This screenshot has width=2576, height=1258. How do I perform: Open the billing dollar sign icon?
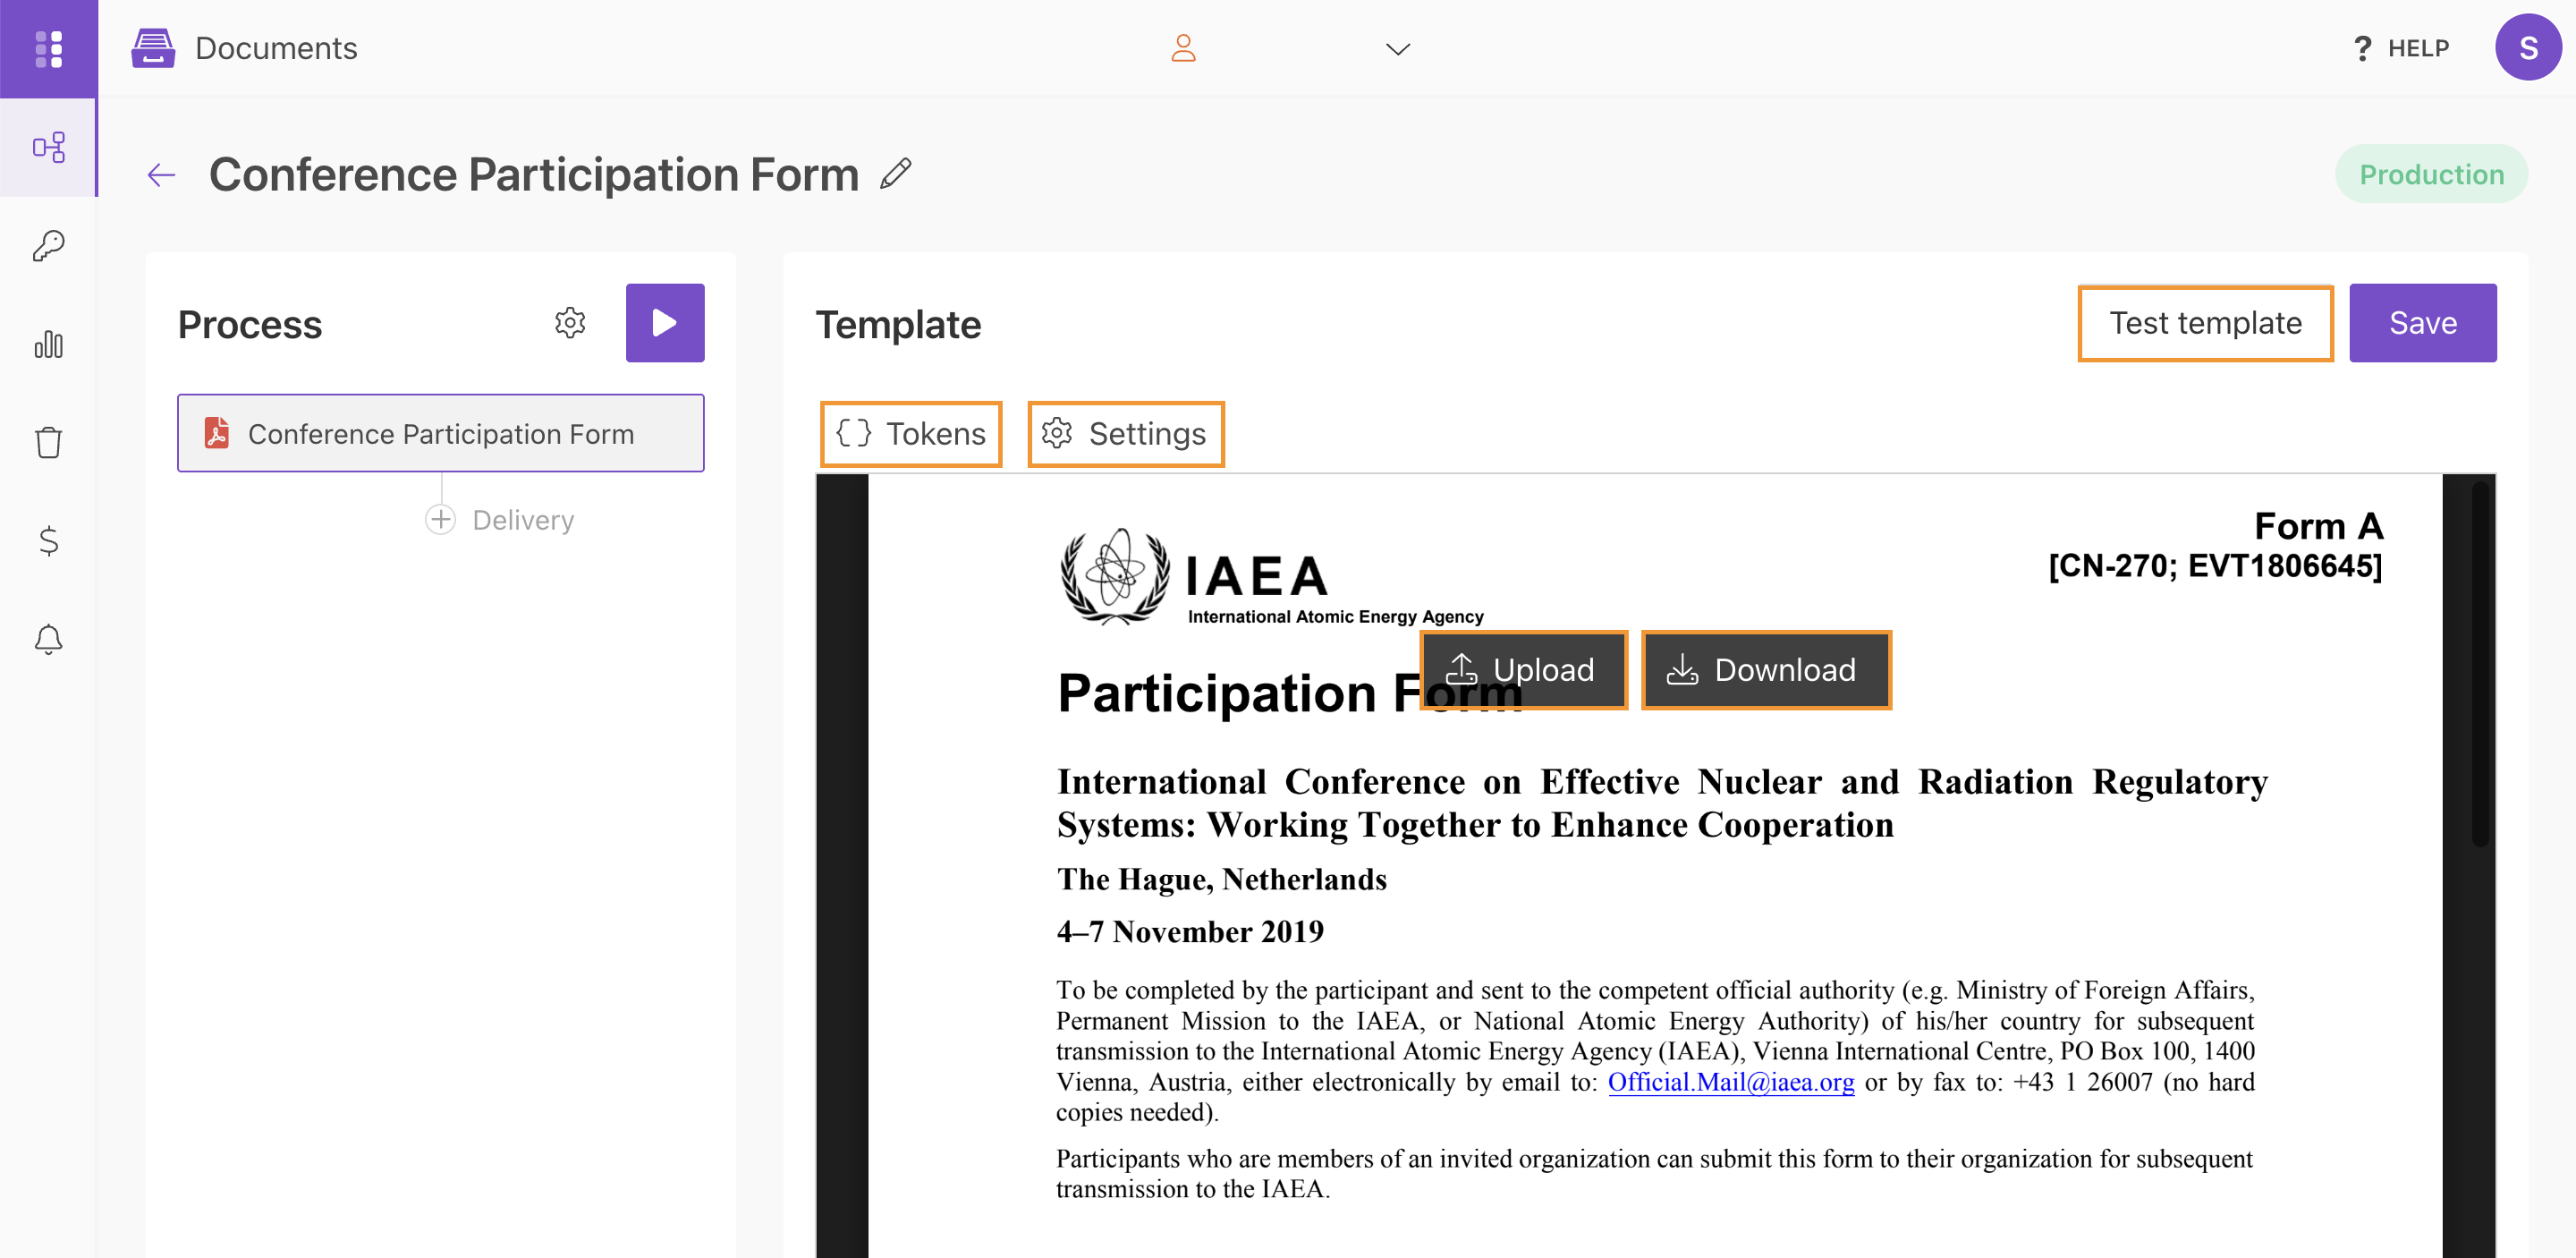48,541
